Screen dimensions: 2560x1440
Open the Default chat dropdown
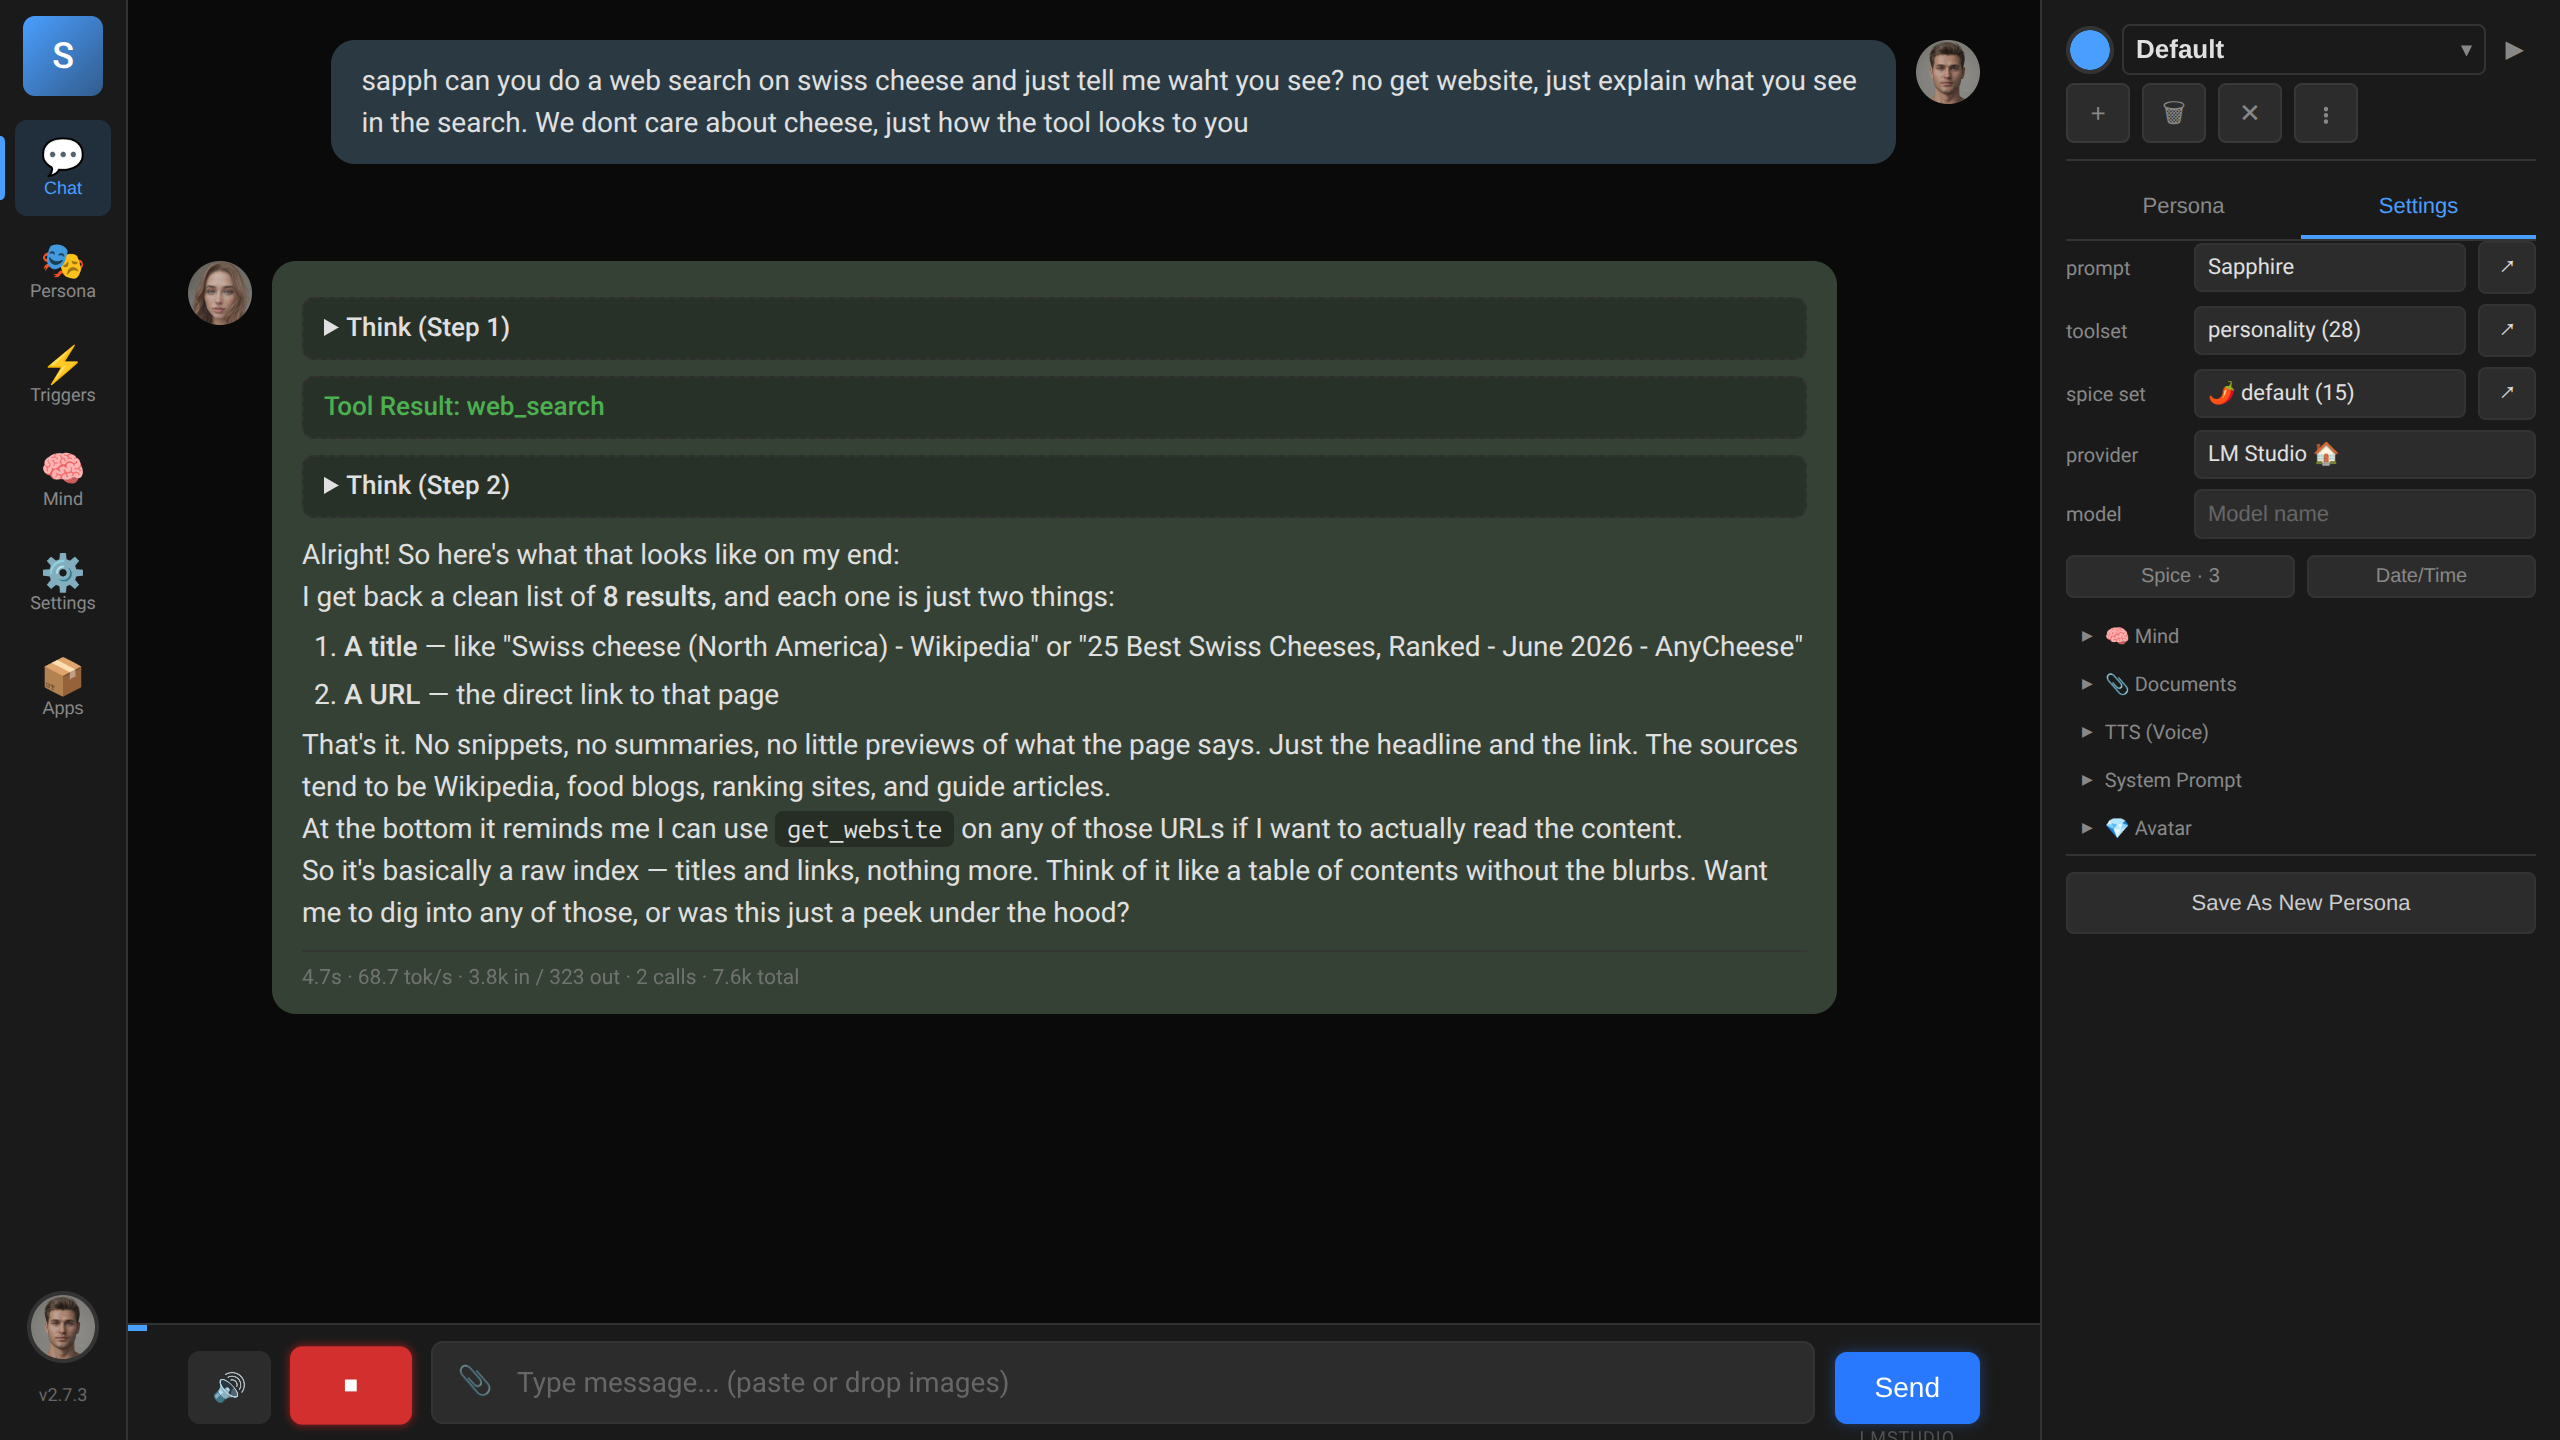pos(2303,50)
